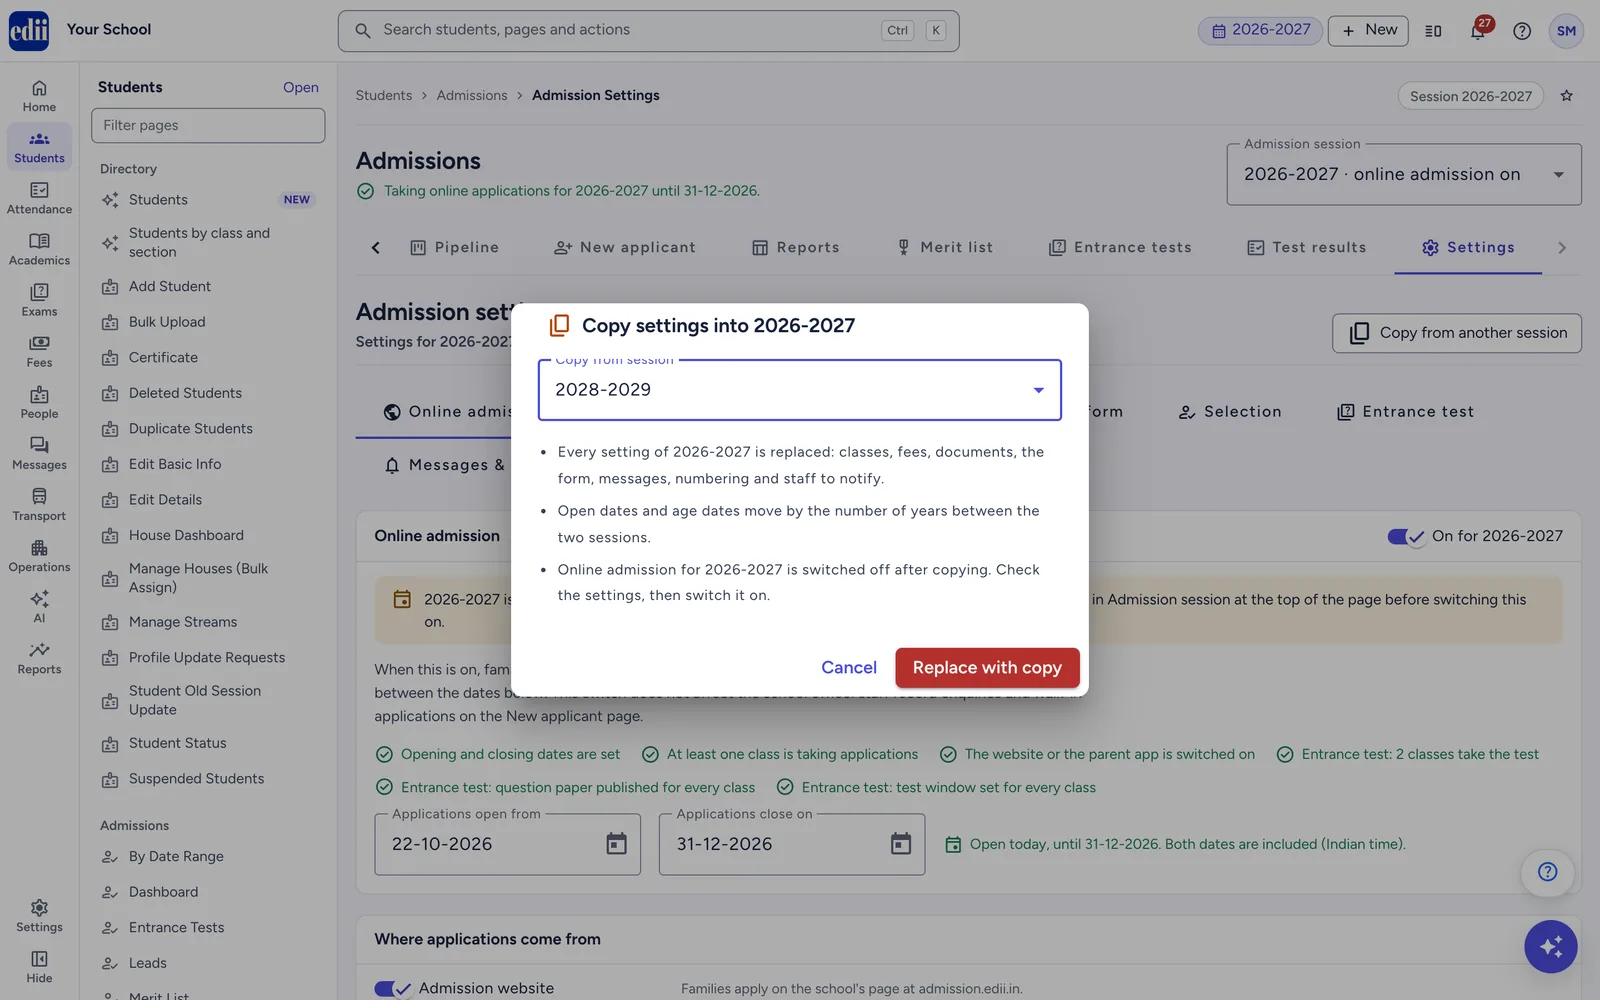Toggle the panel layout icon beside New
1600x1000 pixels.
click(x=1433, y=31)
